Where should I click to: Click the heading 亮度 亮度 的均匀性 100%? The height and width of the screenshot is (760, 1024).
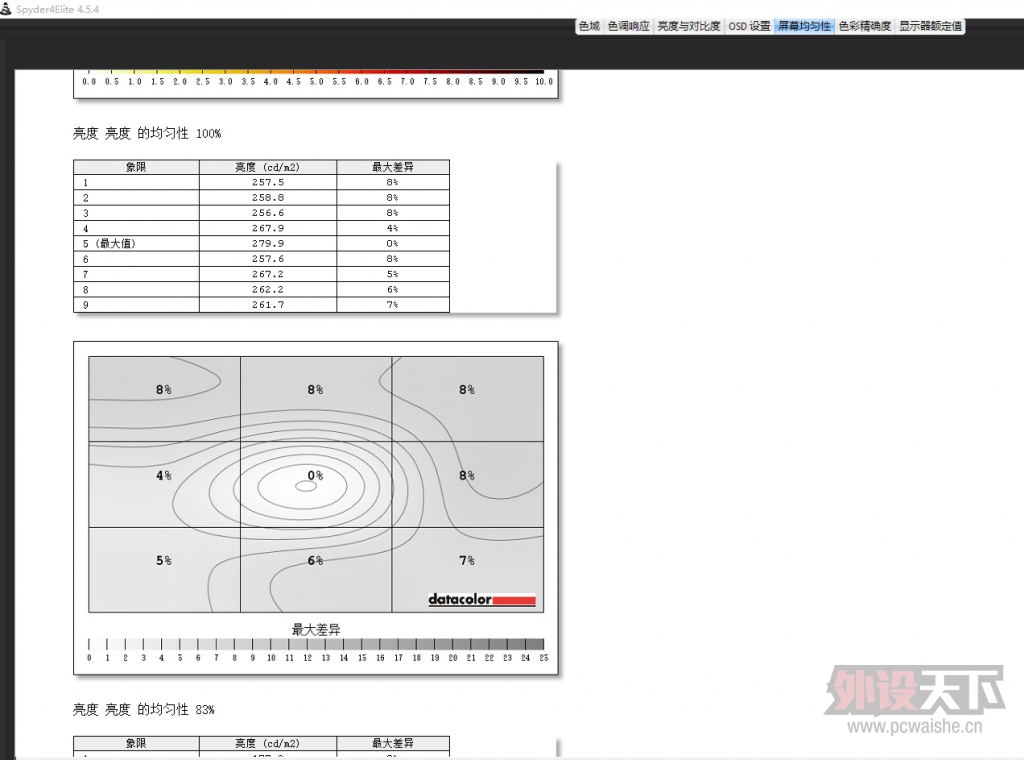tap(147, 133)
